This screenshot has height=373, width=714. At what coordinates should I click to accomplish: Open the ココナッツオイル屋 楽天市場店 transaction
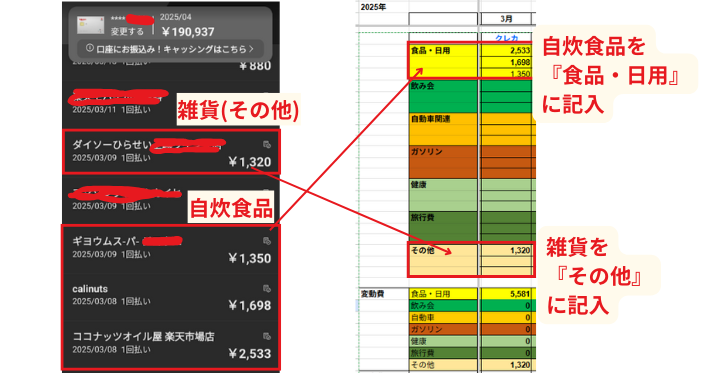tap(171, 345)
